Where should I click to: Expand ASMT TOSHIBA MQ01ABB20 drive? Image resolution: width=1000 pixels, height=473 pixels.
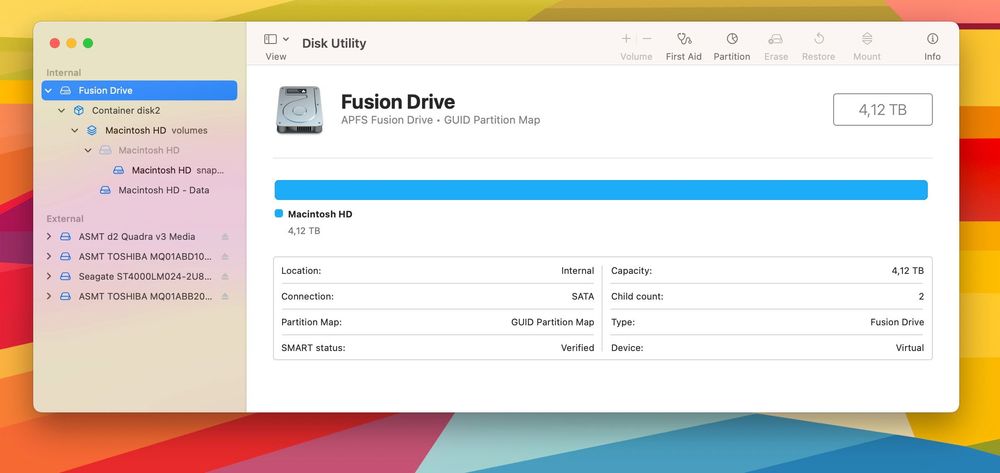[x=49, y=296]
